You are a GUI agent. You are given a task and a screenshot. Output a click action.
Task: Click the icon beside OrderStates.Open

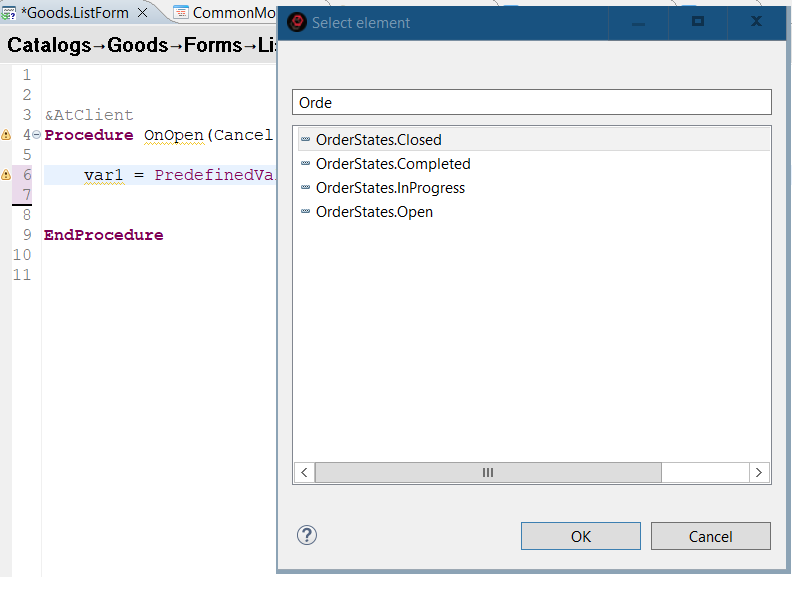305,212
